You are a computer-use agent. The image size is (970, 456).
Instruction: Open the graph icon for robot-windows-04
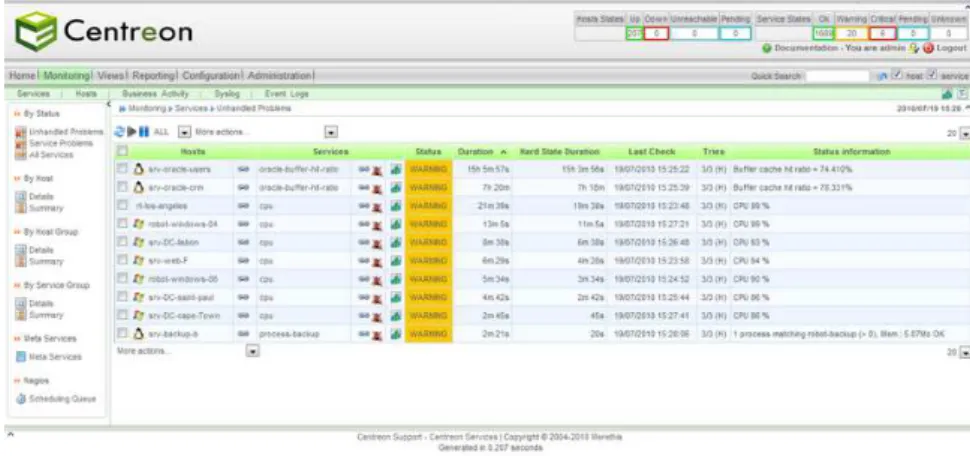coord(396,224)
